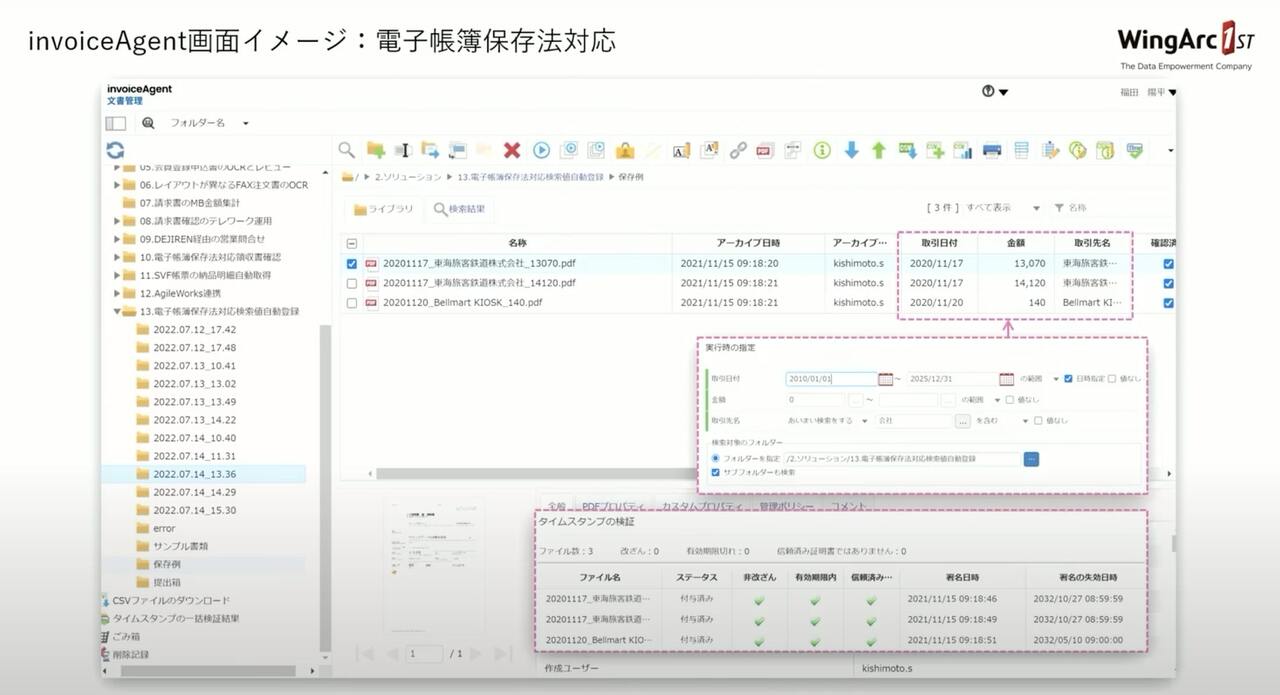Uncheck the 20201117_東海旅客鉄道株式会社_13070.pdf row checkbox

tap(351, 264)
